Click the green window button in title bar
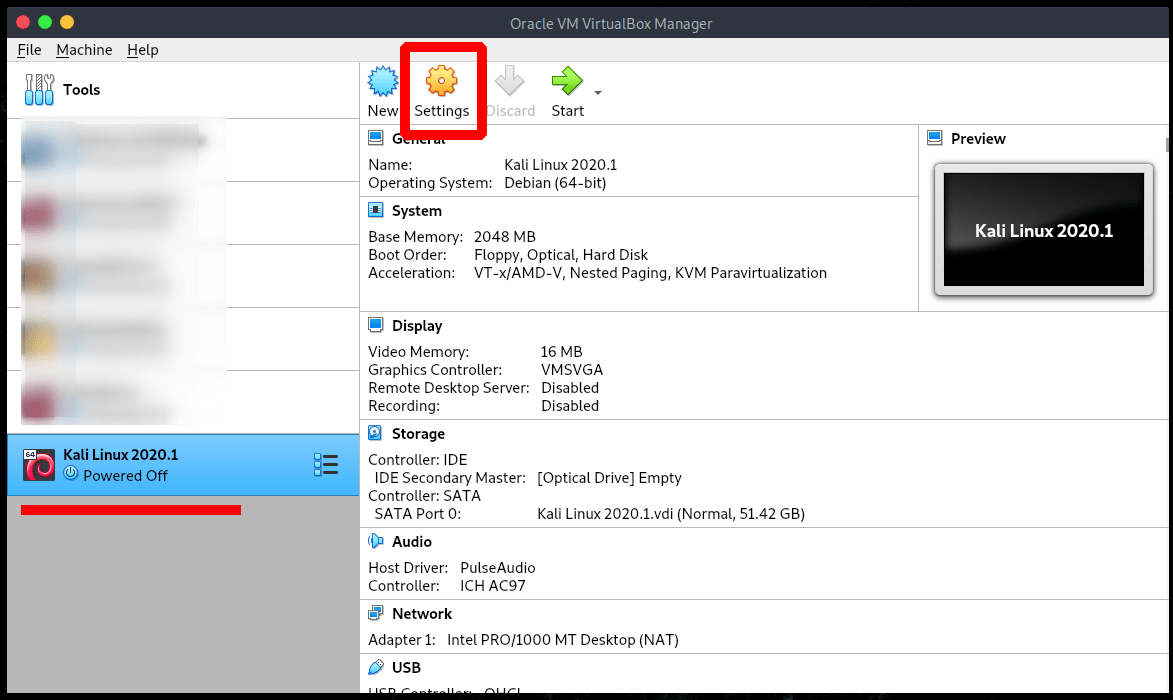Image resolution: width=1173 pixels, height=700 pixels. pos(45,22)
